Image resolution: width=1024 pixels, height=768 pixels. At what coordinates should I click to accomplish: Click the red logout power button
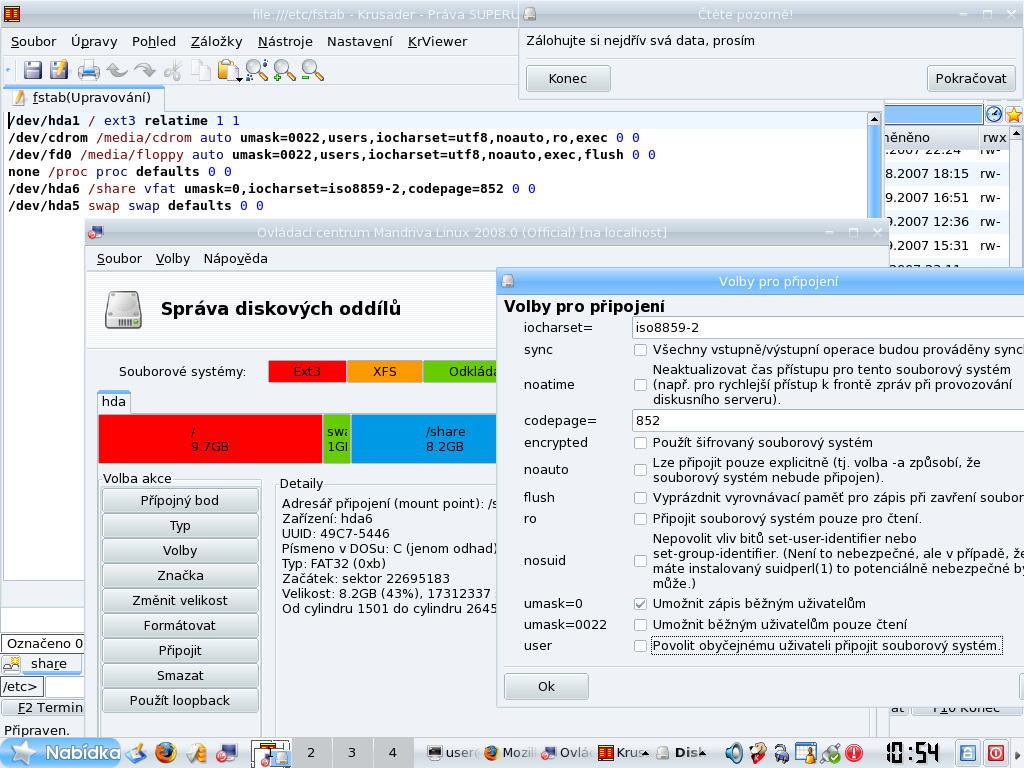point(996,753)
